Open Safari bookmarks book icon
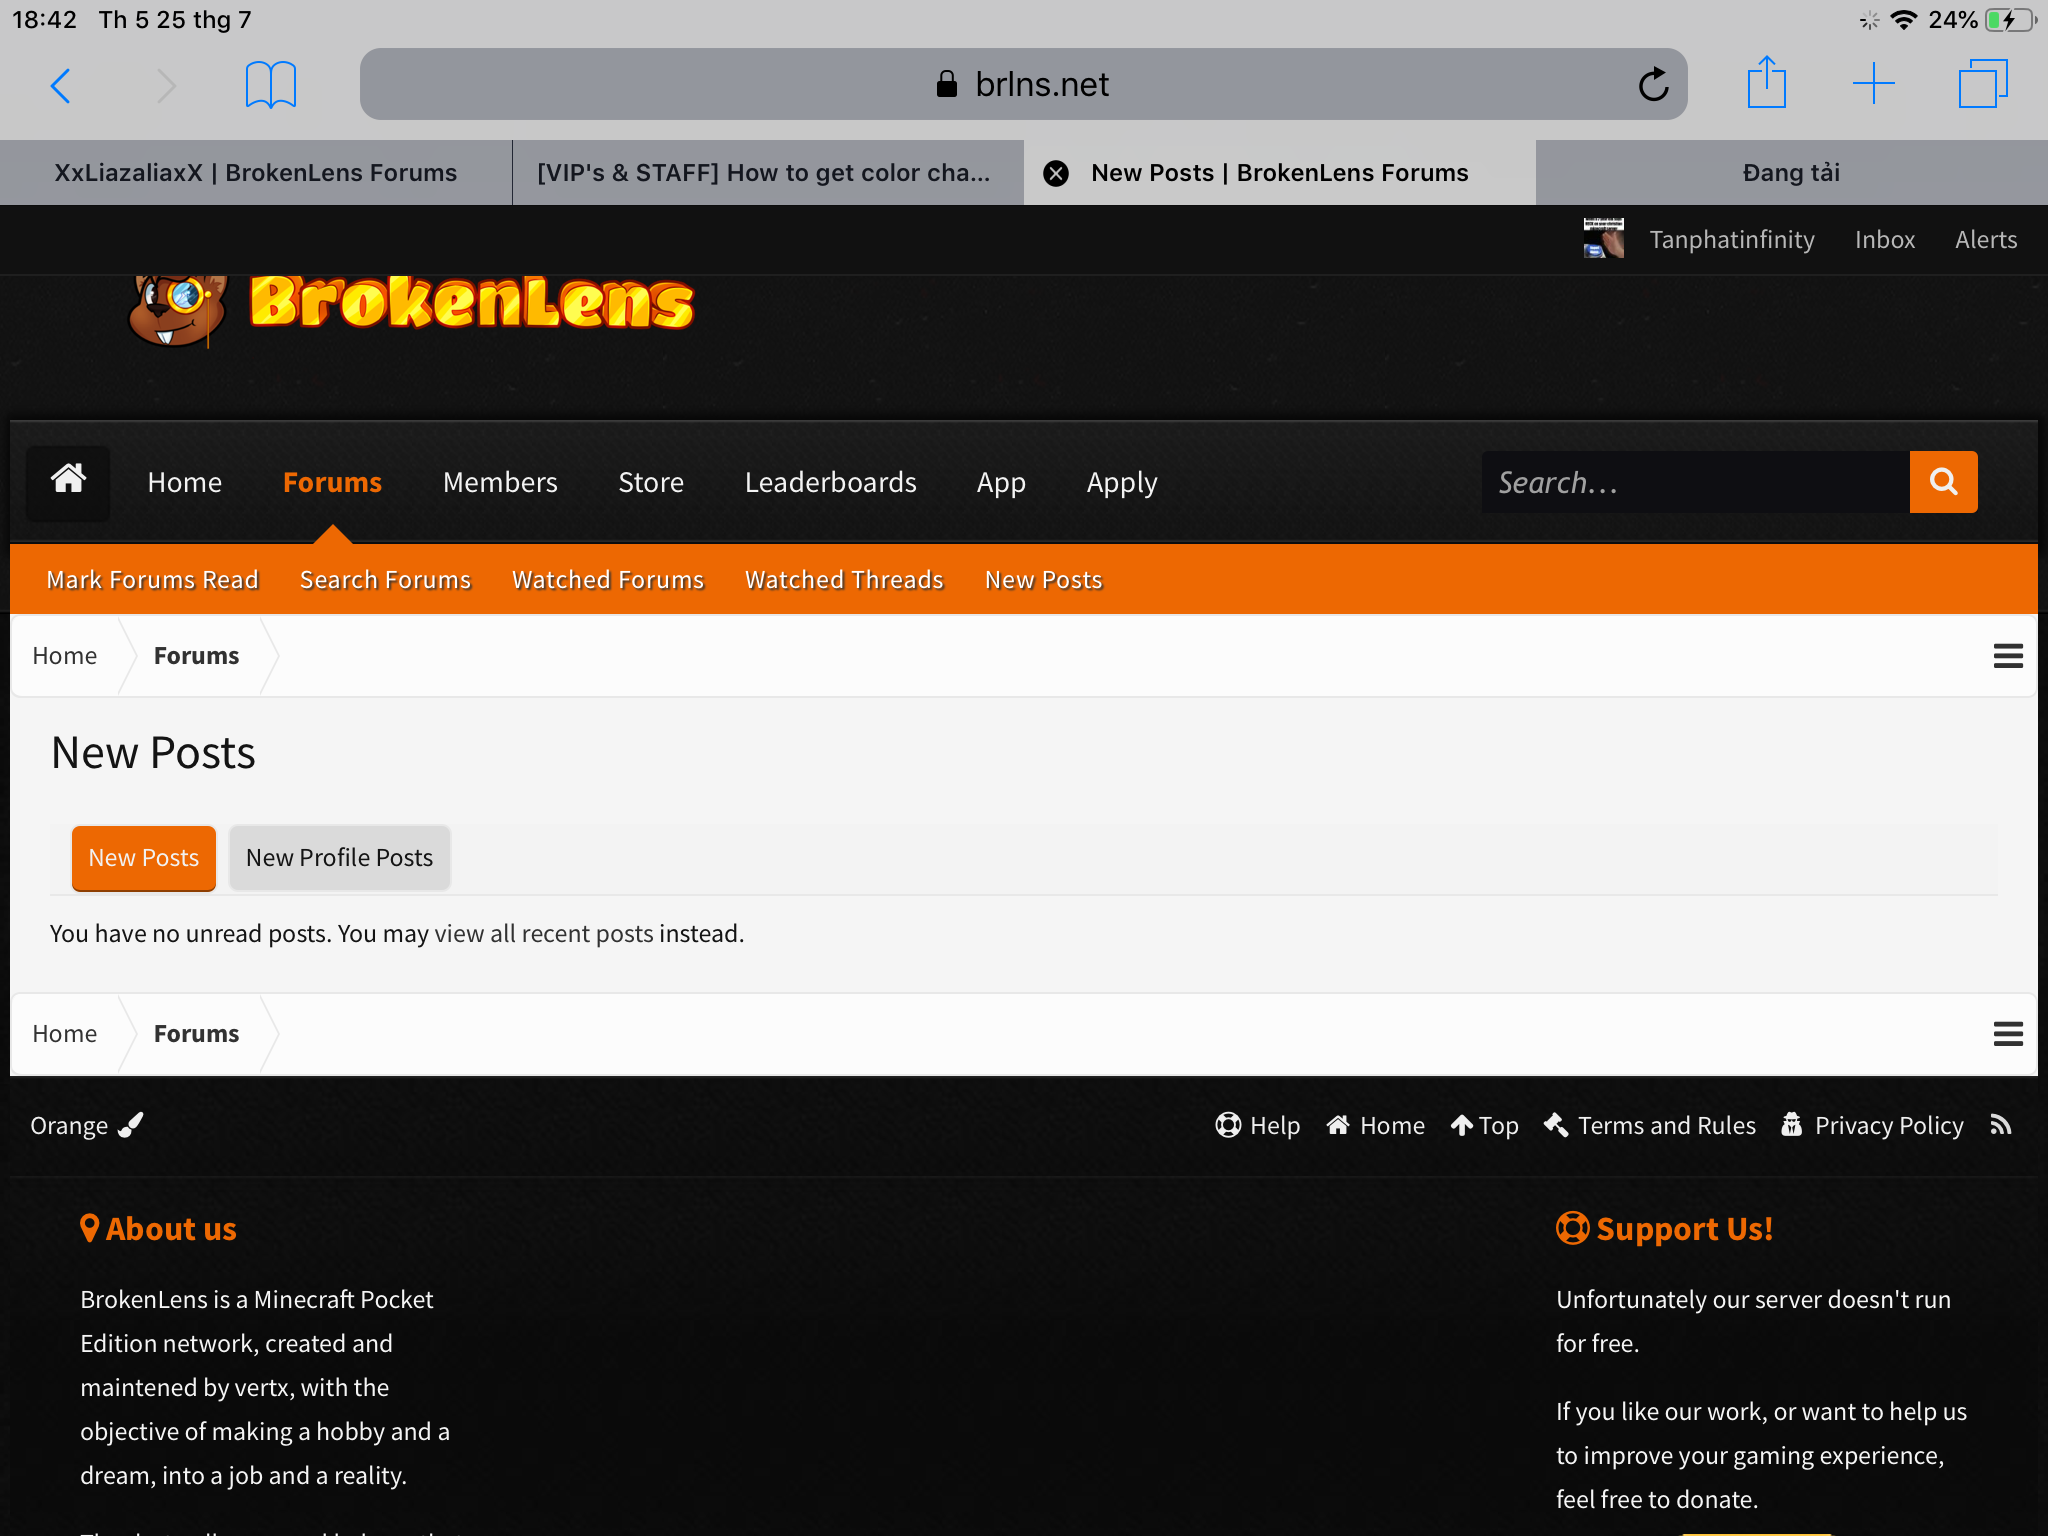This screenshot has height=1536, width=2048. (x=271, y=85)
